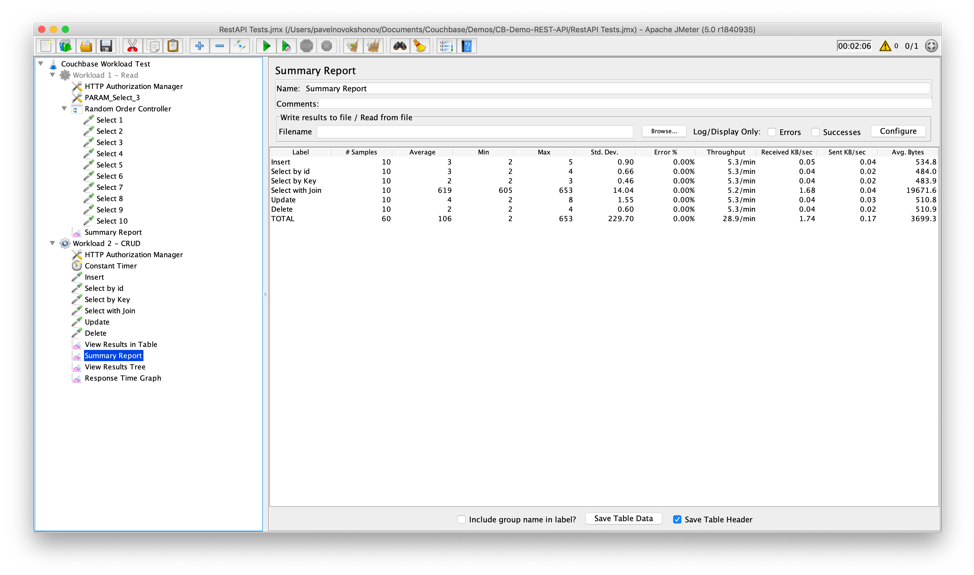
Task: Select the Insert sampler in tree
Action: tap(94, 277)
